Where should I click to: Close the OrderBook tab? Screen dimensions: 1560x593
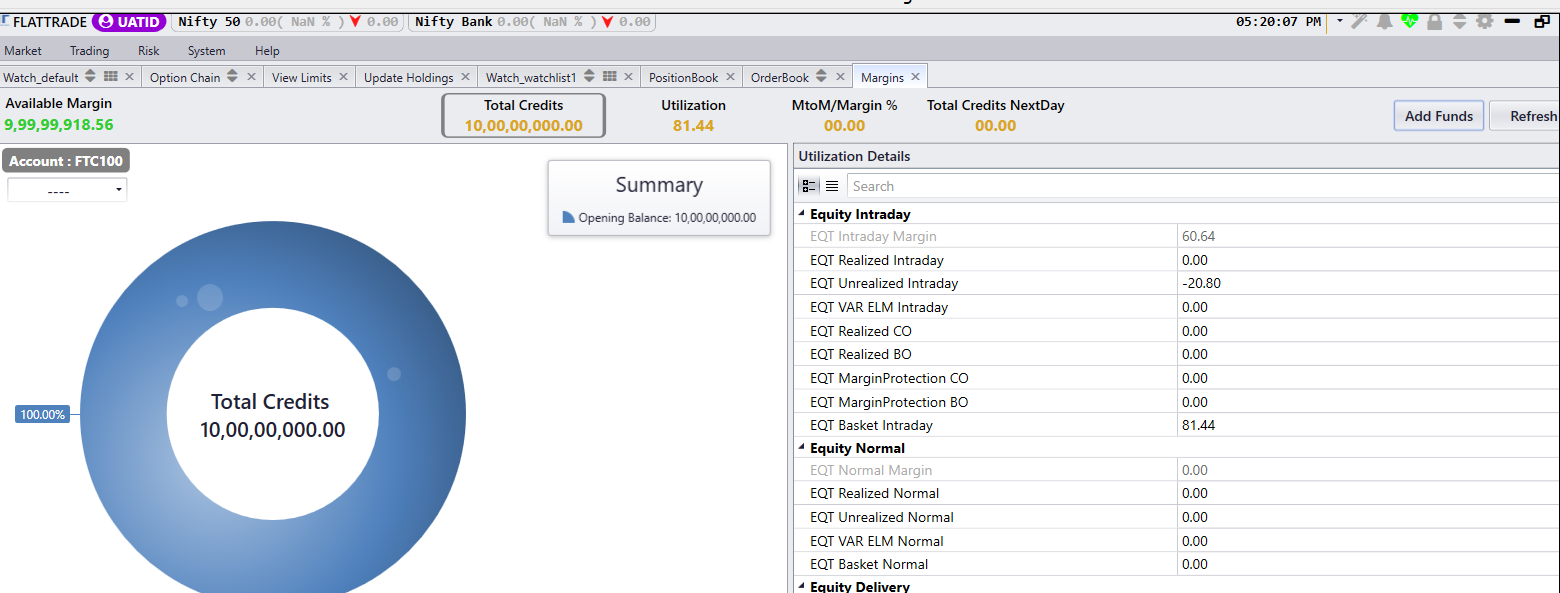[840, 76]
